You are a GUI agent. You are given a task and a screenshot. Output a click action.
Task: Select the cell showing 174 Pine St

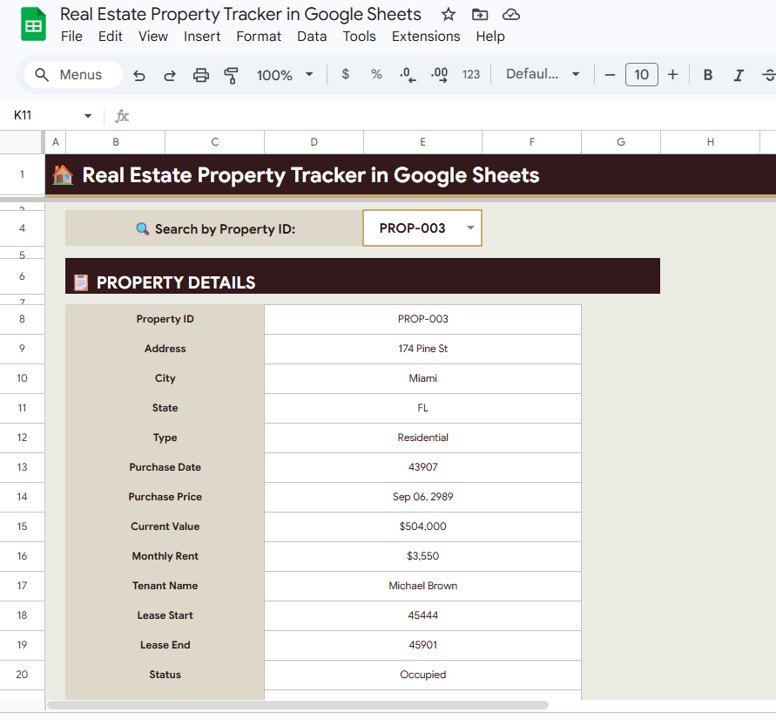pos(423,349)
